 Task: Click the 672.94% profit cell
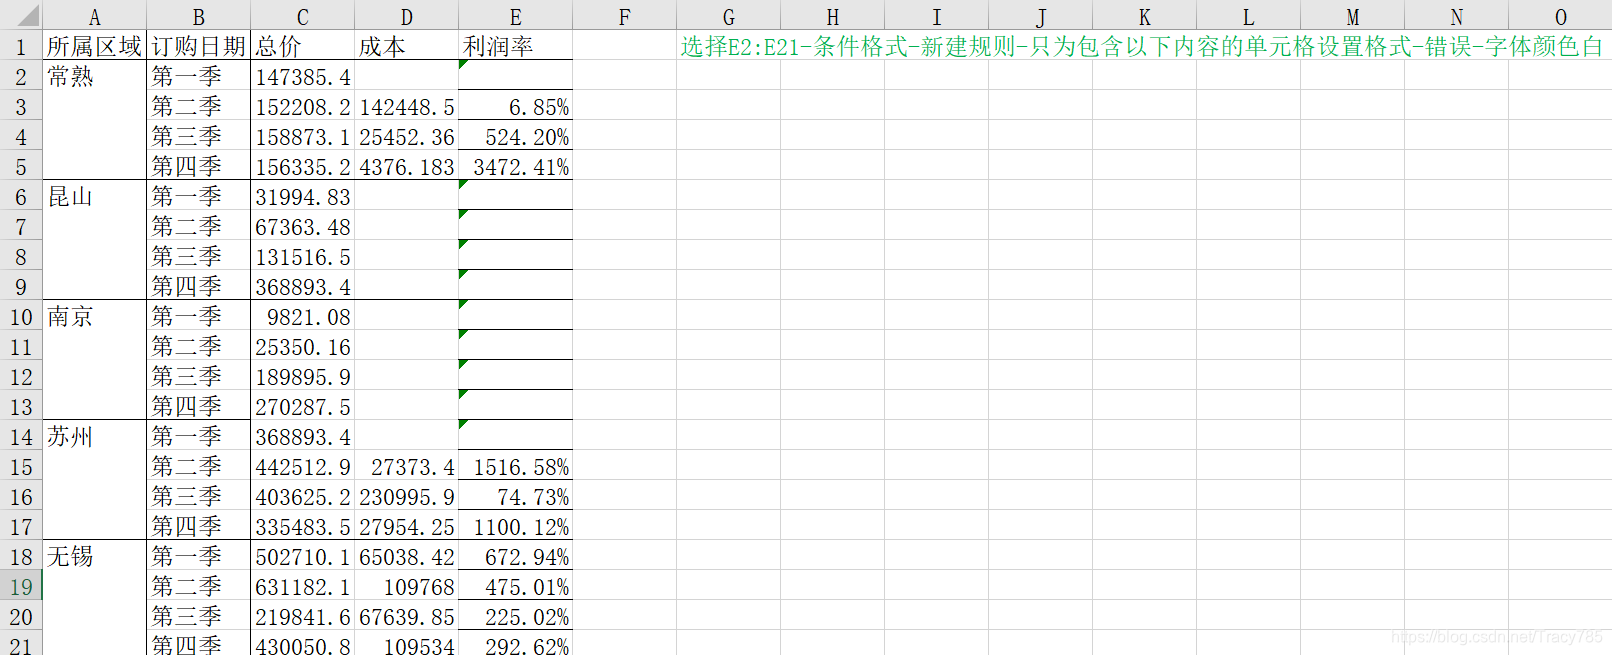tap(515, 556)
